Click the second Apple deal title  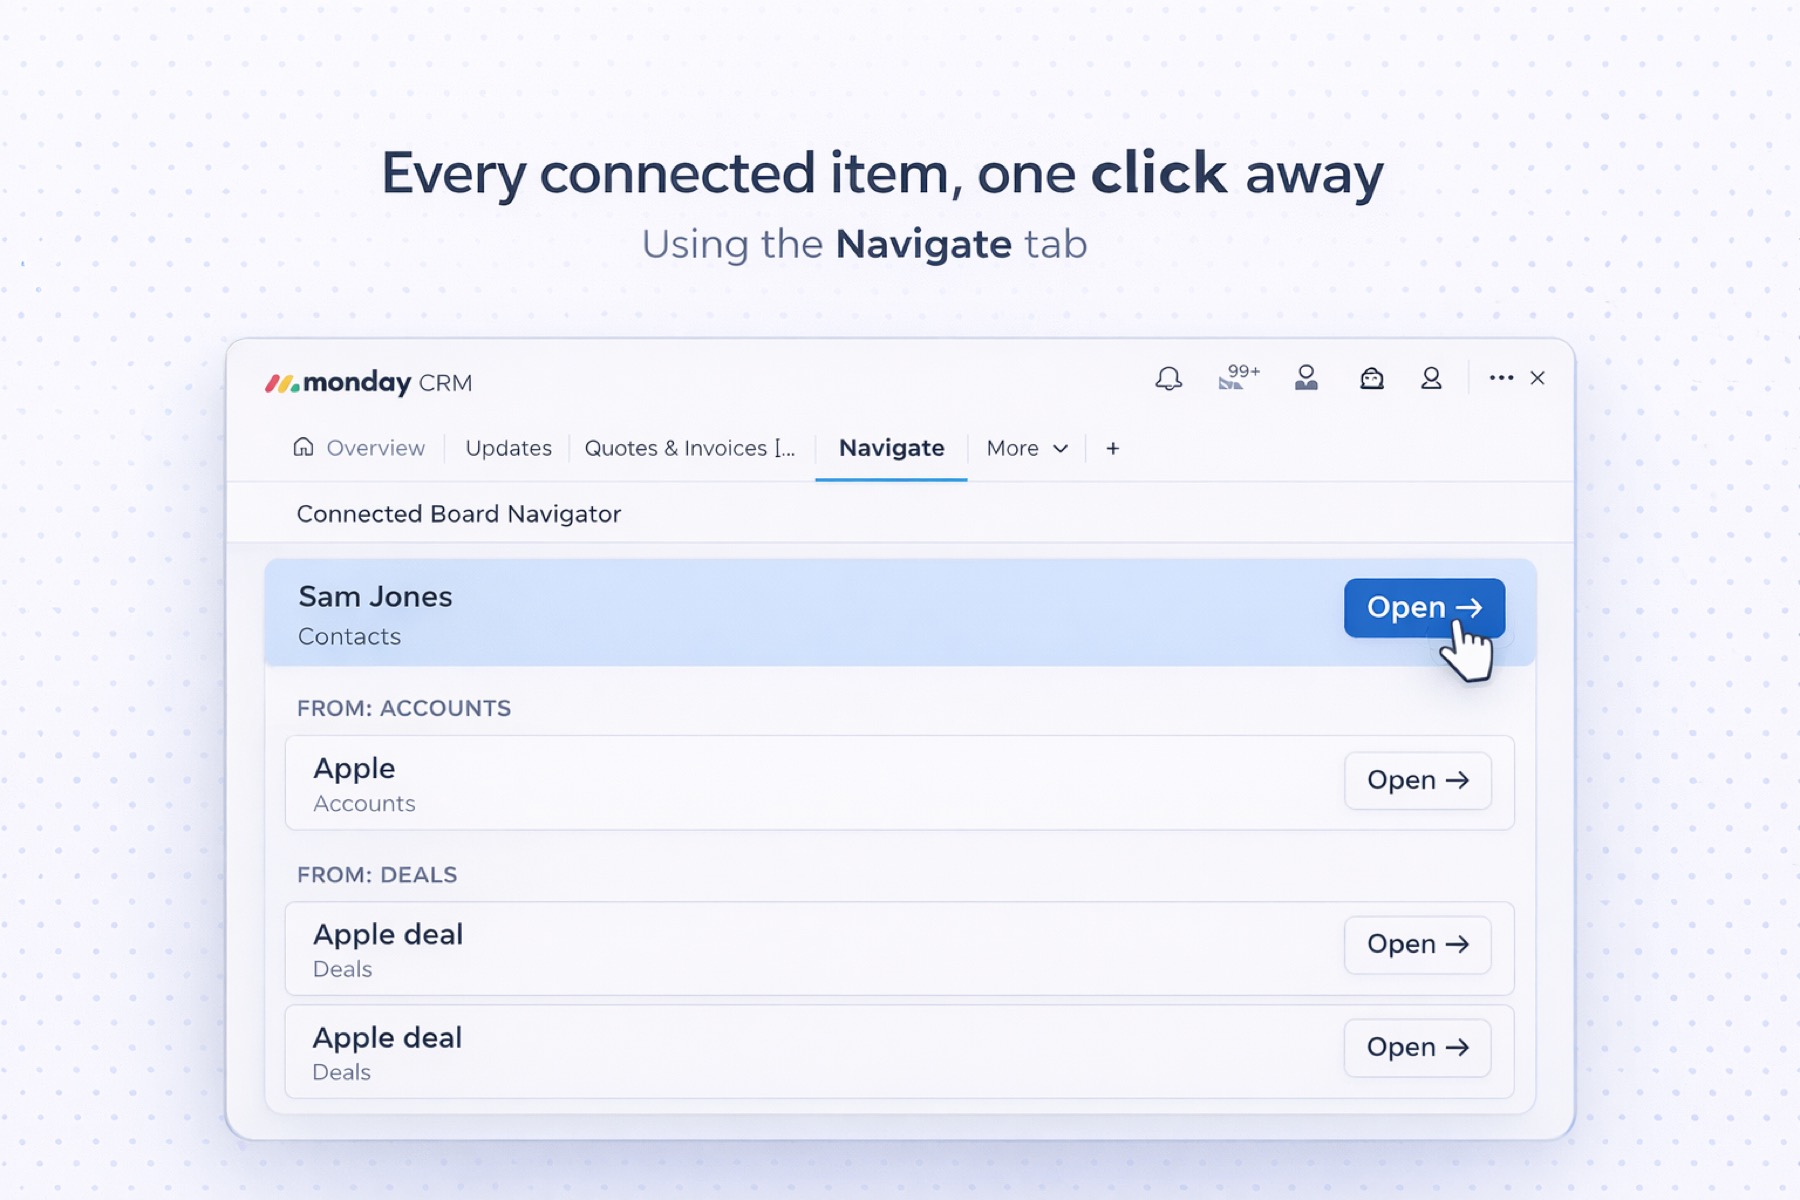point(387,1037)
